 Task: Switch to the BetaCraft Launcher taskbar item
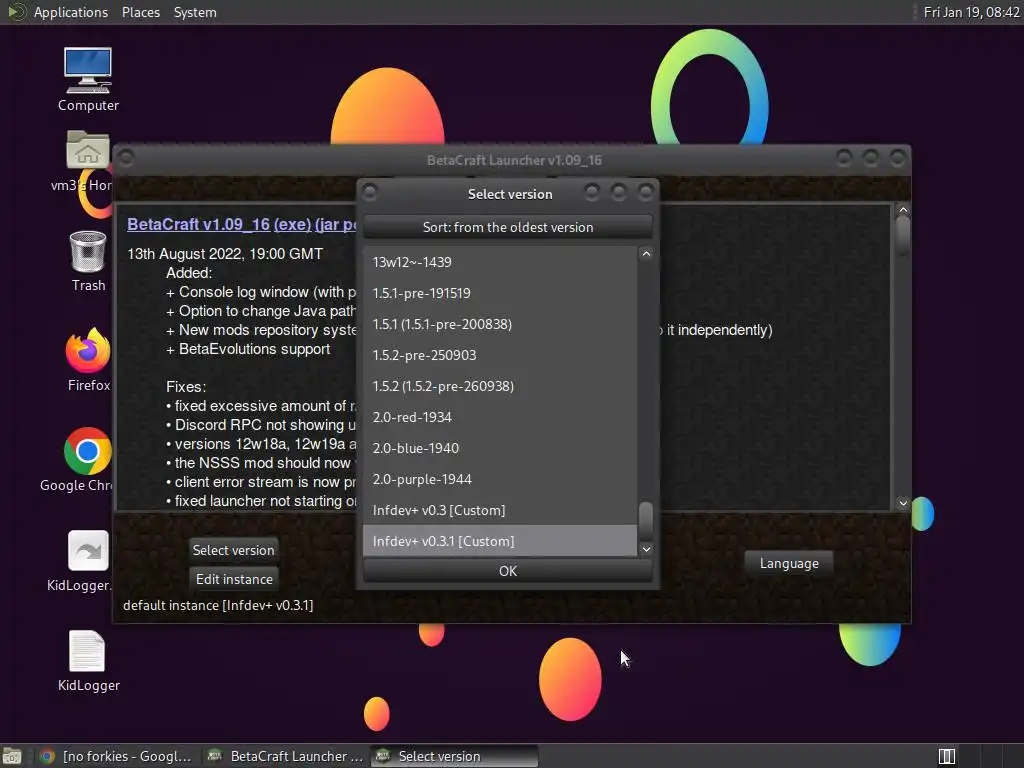click(285, 756)
